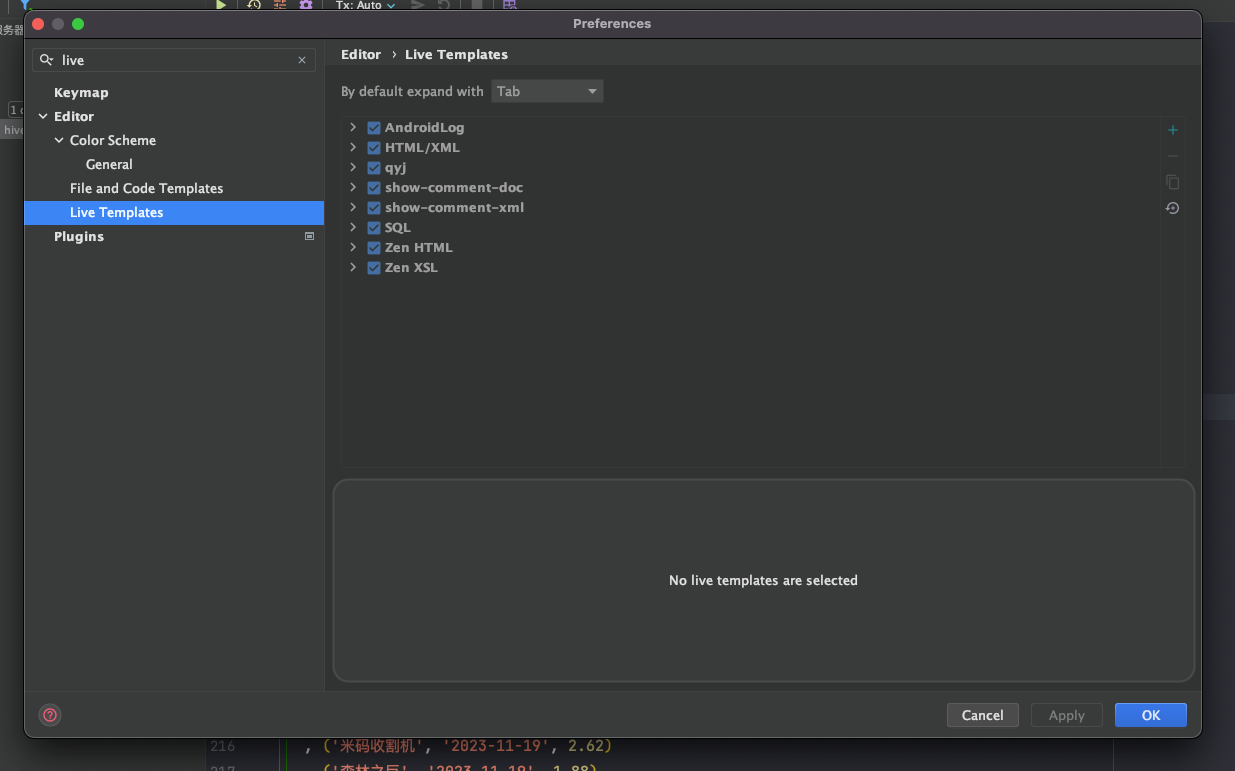Open Color Scheme settings
Image resolution: width=1235 pixels, height=771 pixels.
pyautogui.click(x=113, y=141)
